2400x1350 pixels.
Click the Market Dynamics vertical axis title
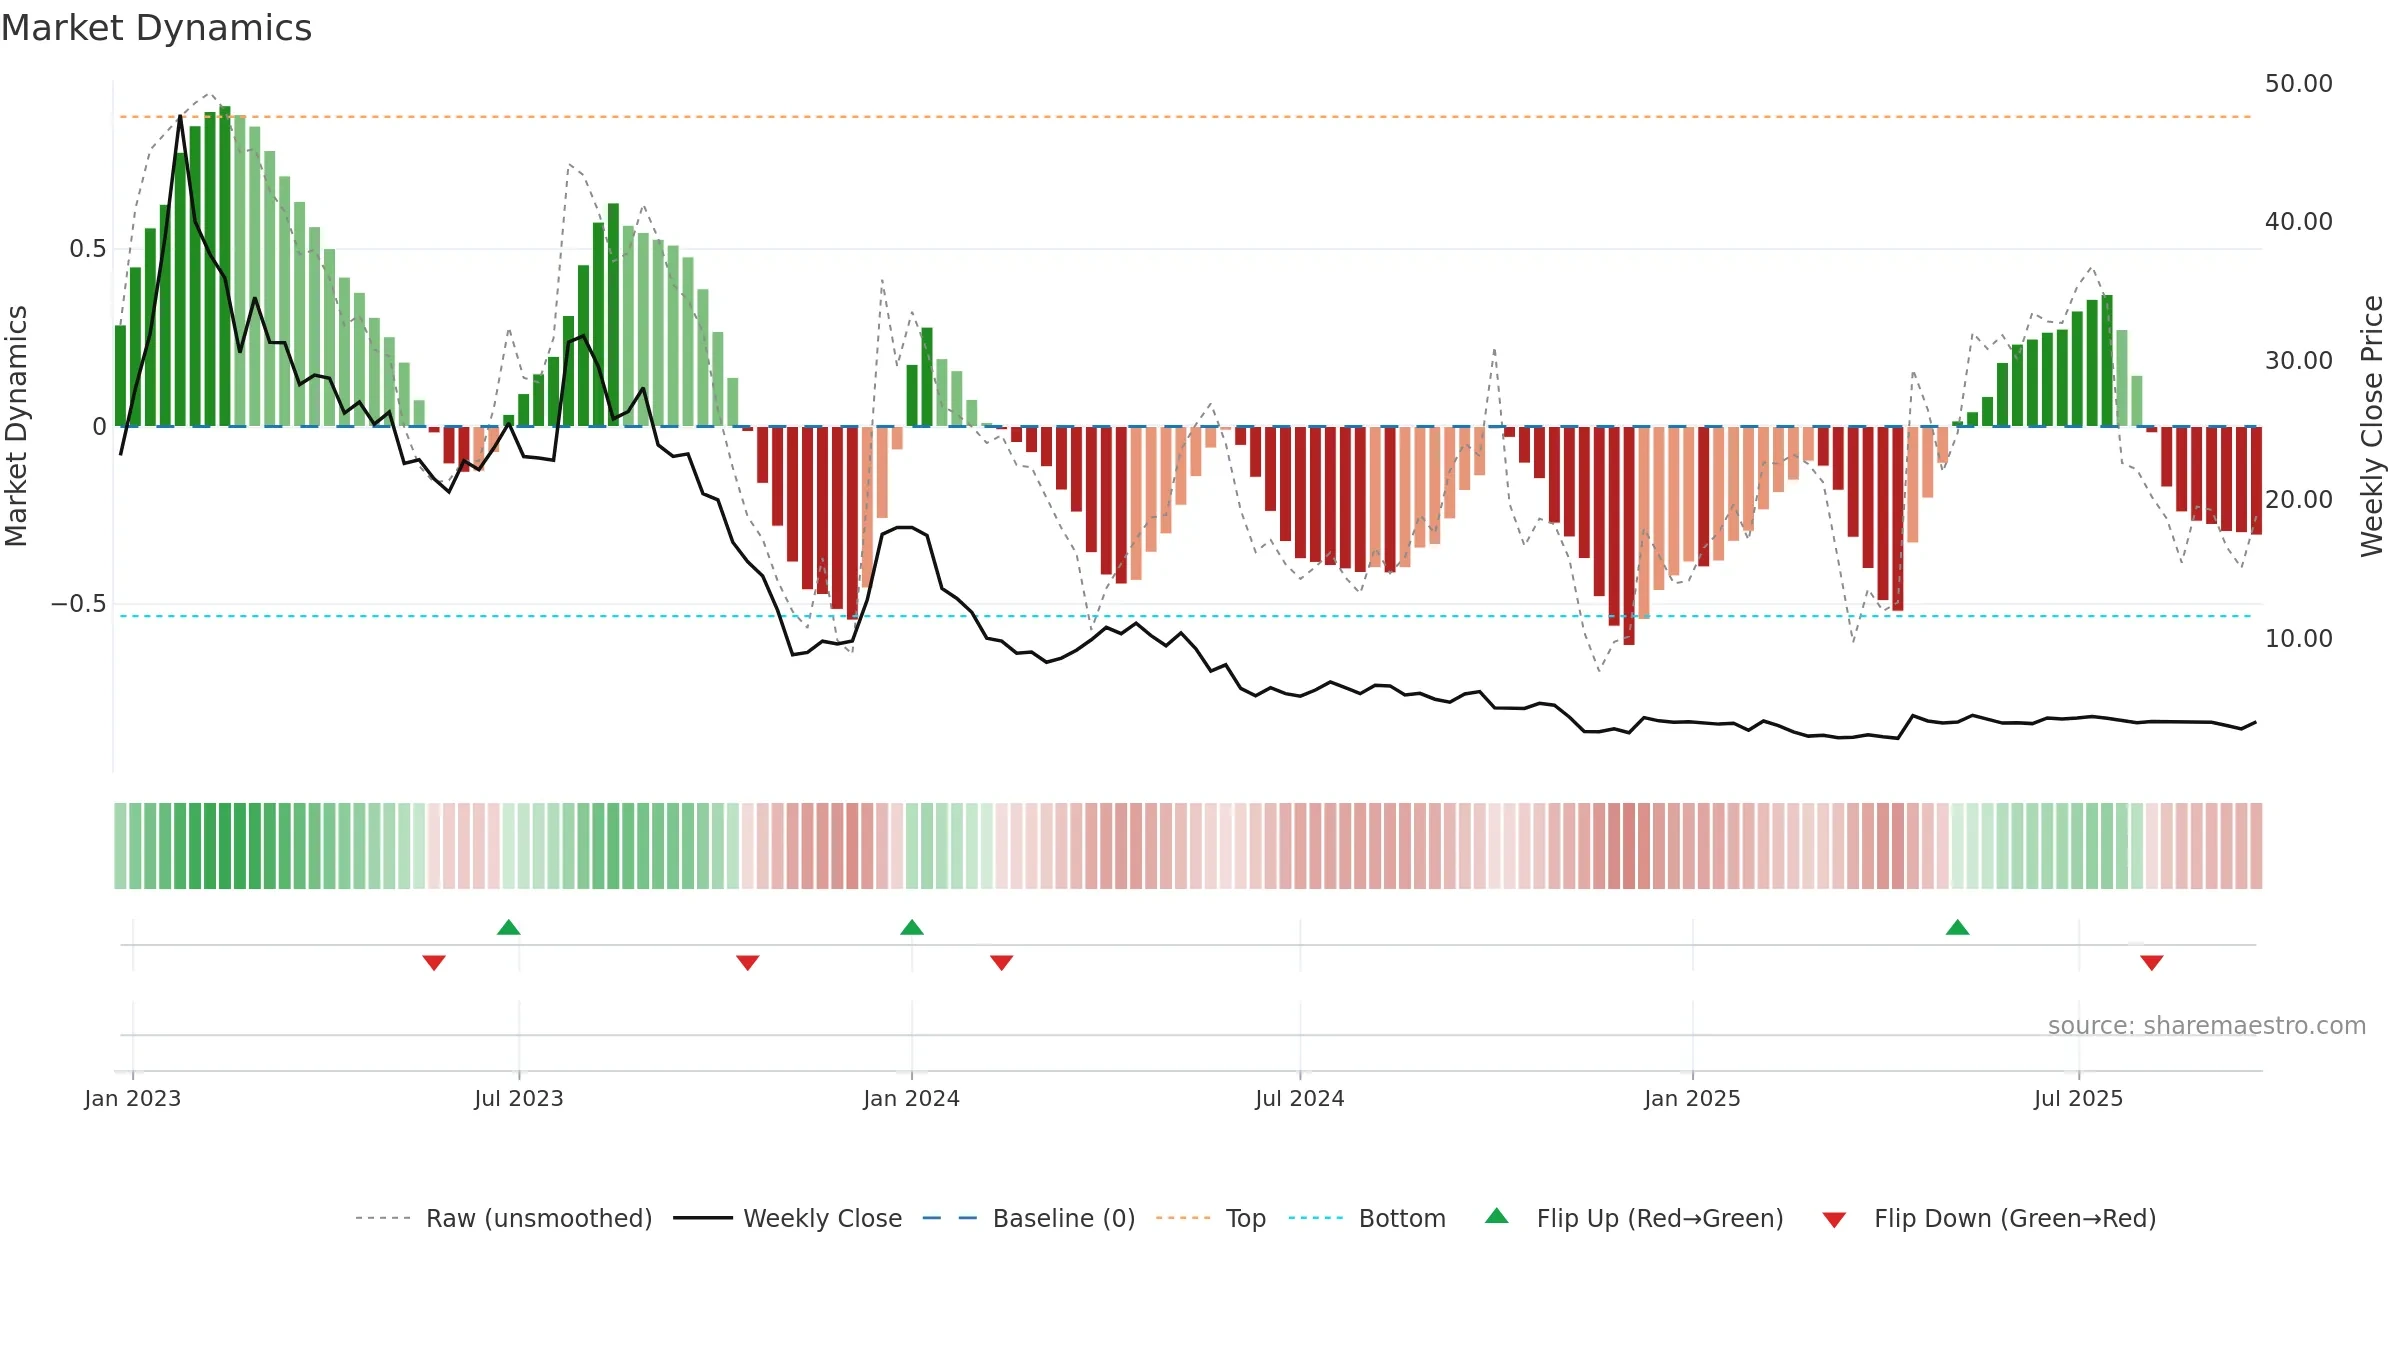click(x=16, y=426)
